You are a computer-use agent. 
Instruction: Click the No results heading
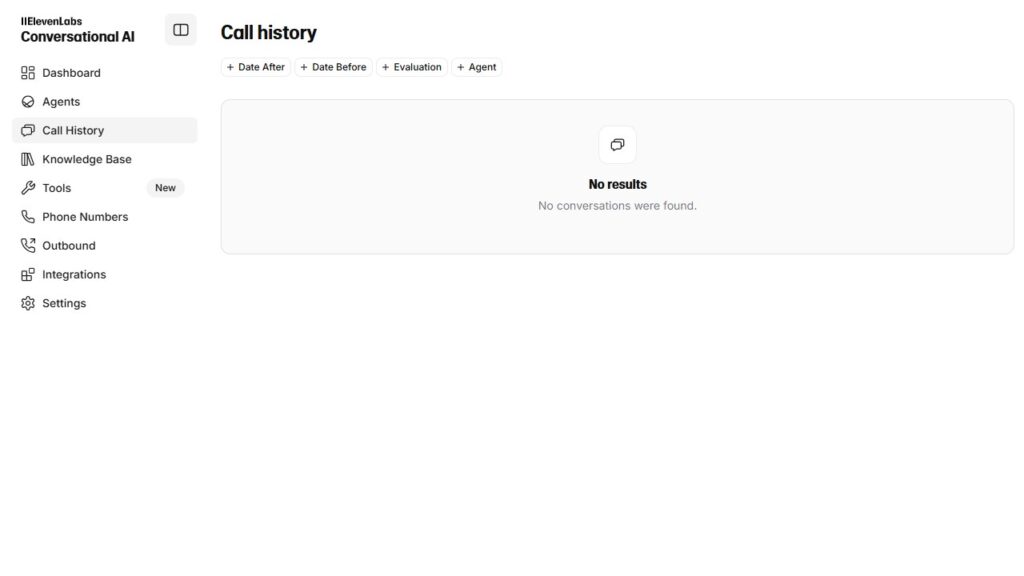(617, 185)
